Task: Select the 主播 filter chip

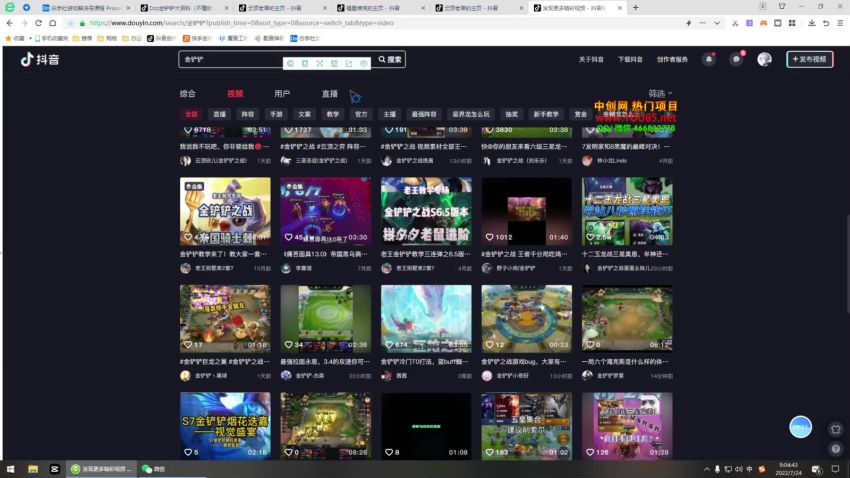Action: (390, 114)
